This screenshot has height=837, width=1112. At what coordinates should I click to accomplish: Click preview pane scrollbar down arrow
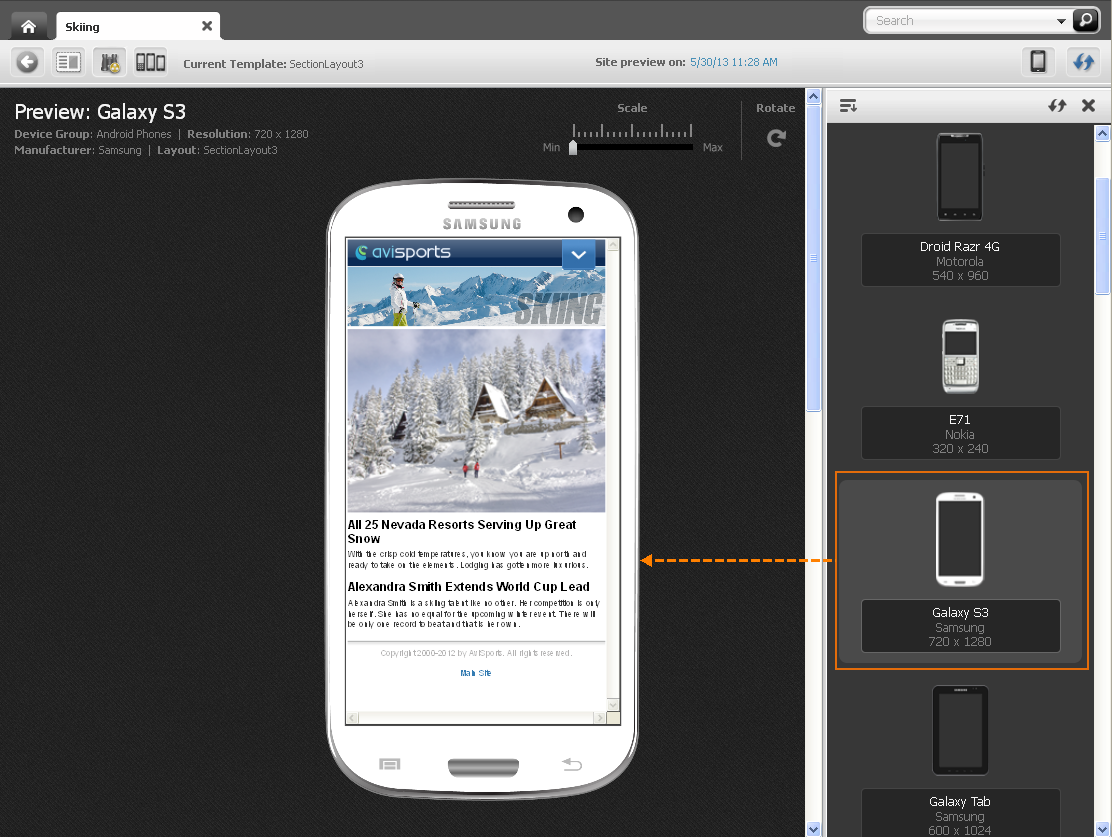(x=813, y=829)
